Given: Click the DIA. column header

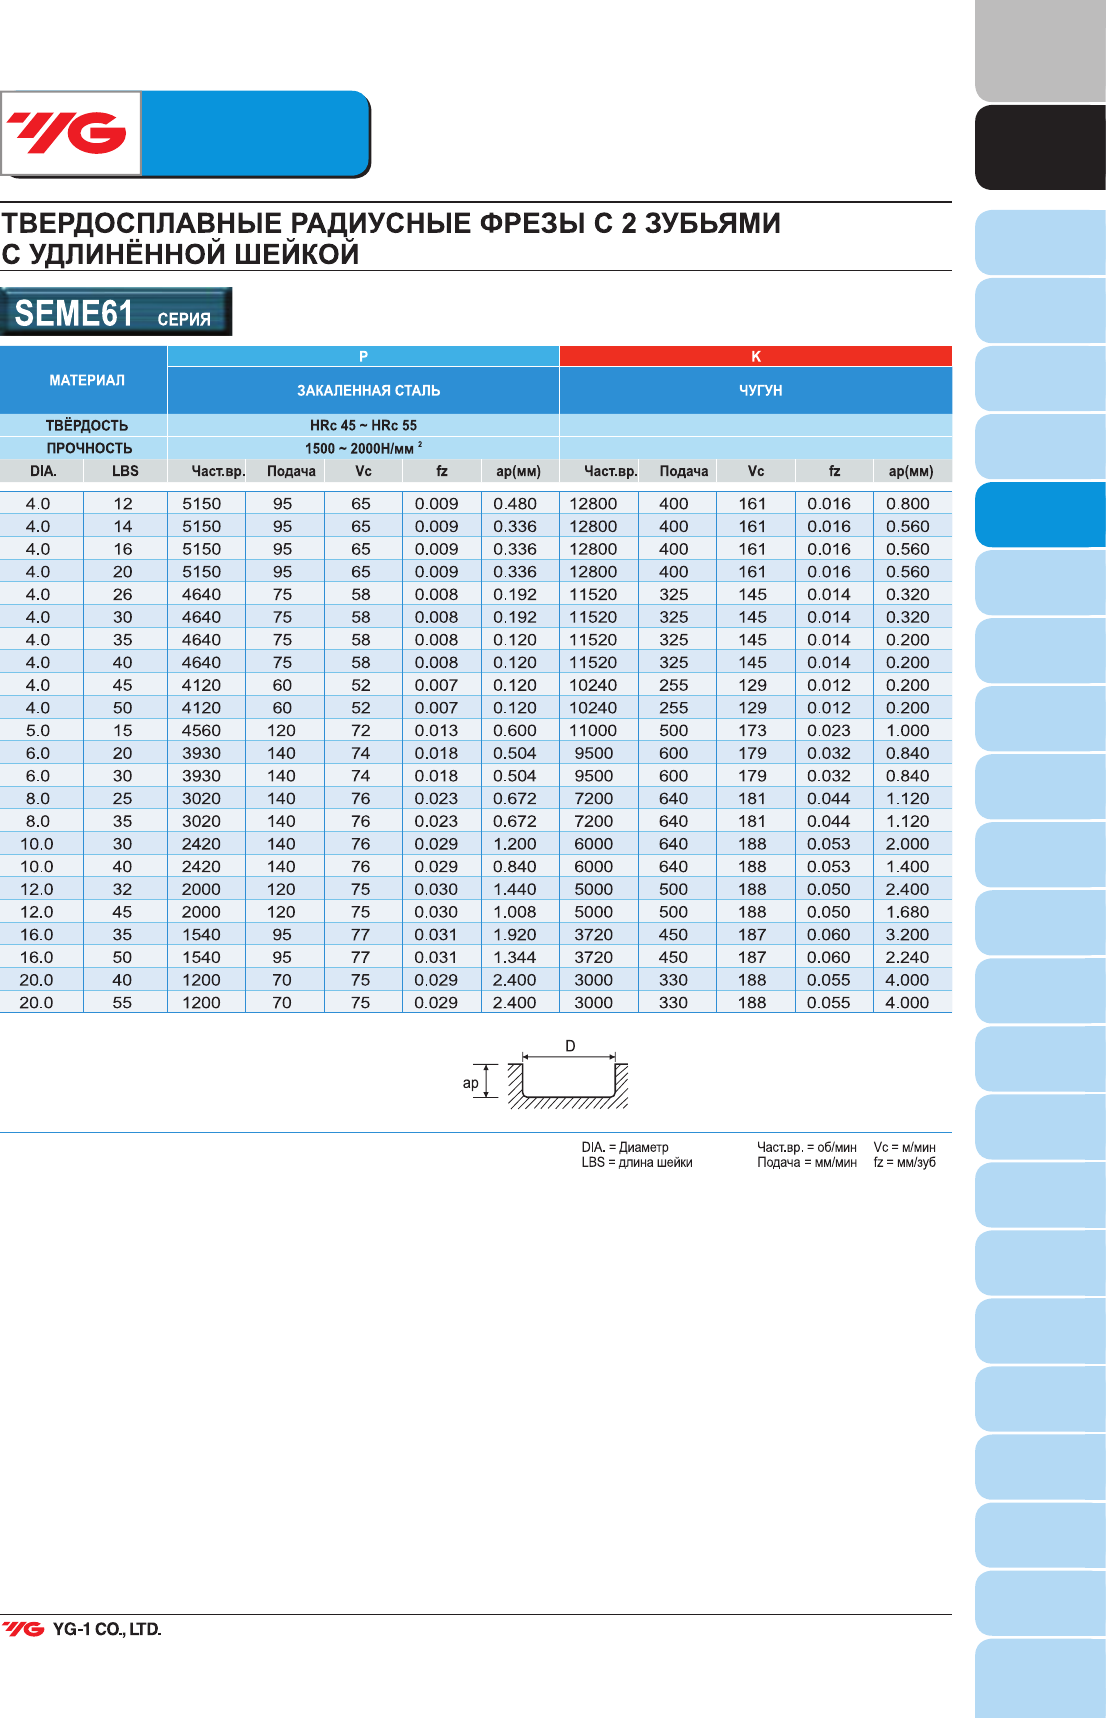Looking at the screenshot, I should point(43,471).
